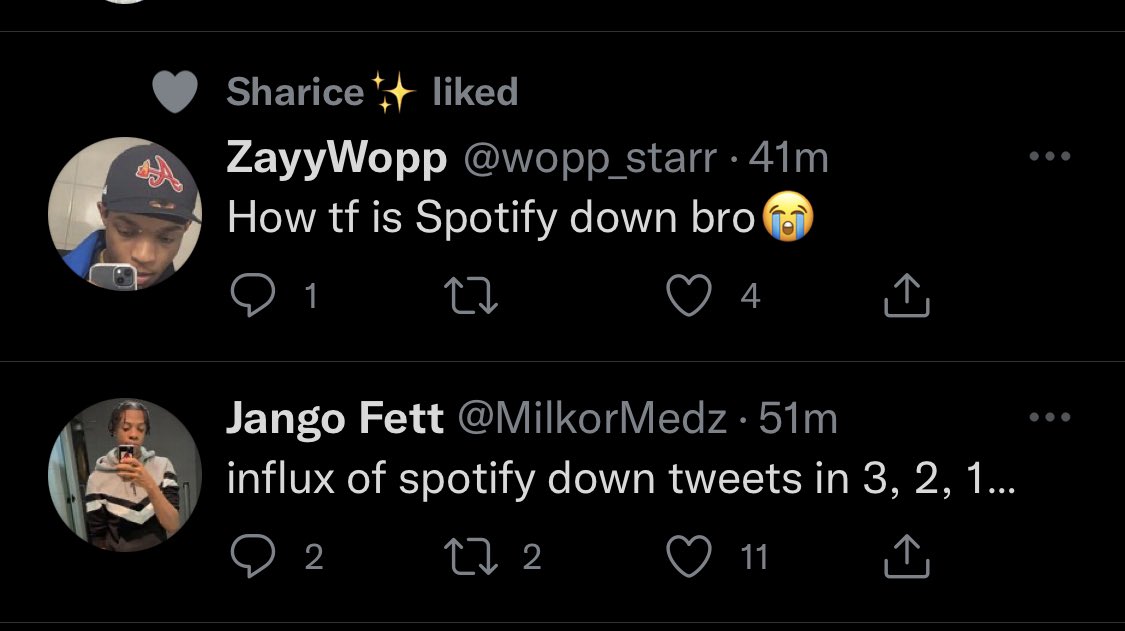This screenshot has height=631, width=1125.
Task: Share ZayyWopp's tweet via share icon
Action: pyautogui.click(x=908, y=296)
